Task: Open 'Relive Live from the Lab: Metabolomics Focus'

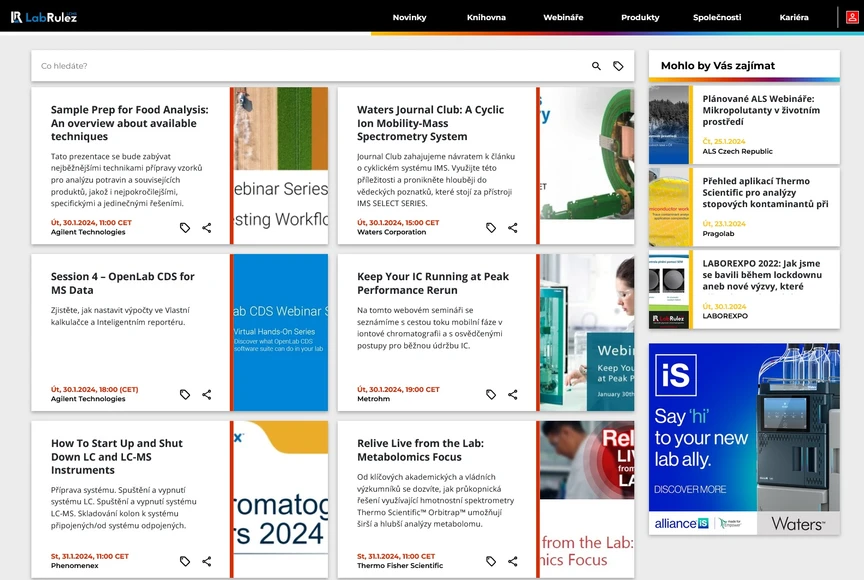Action: tap(420, 450)
